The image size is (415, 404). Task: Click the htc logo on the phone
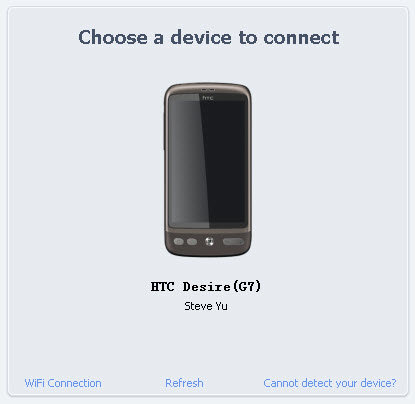click(x=208, y=98)
